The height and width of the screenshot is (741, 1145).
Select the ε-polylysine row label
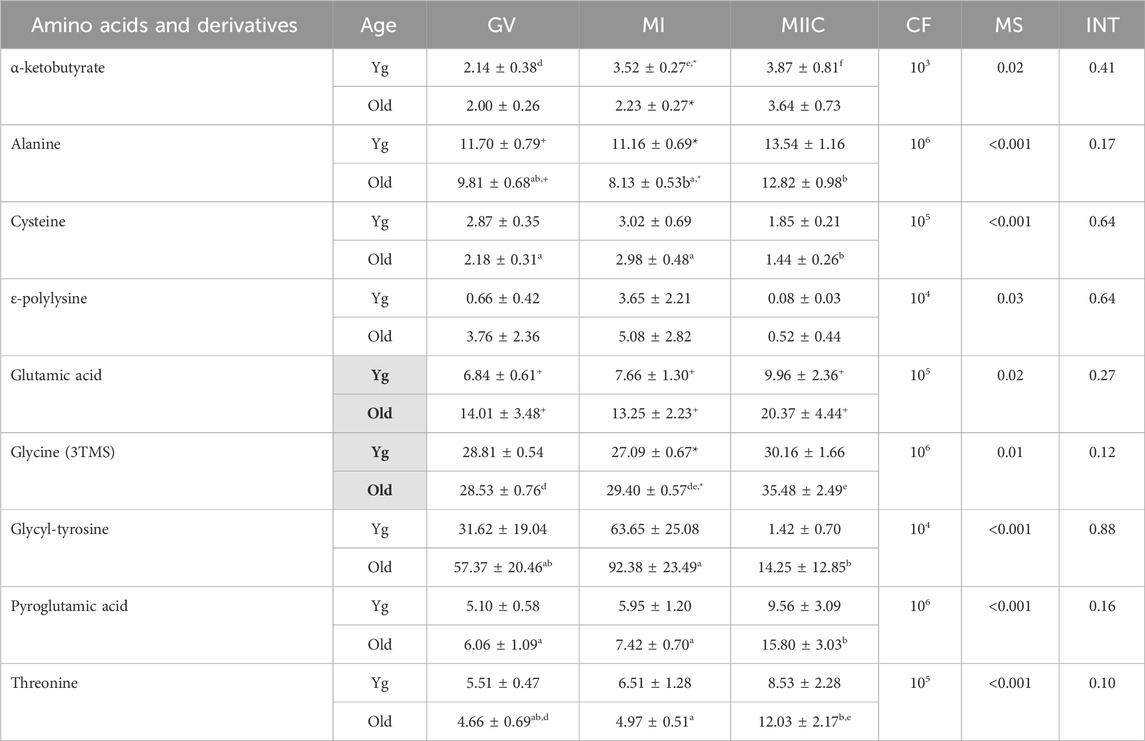[49, 299]
